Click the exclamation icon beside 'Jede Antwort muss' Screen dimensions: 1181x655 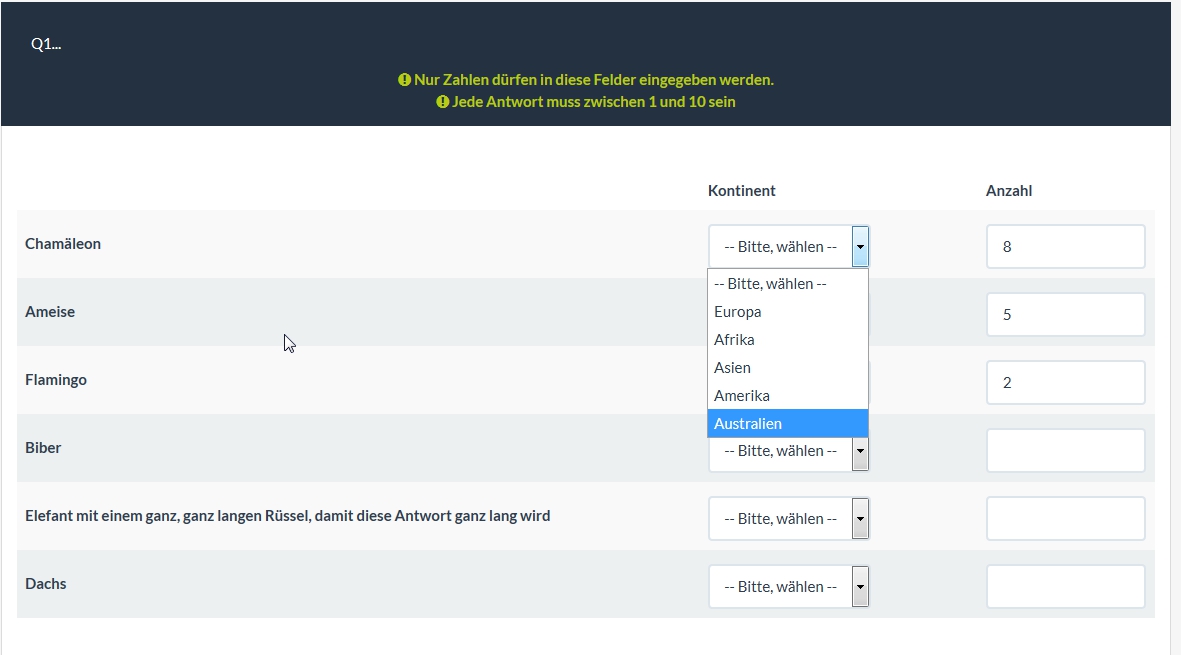click(442, 102)
